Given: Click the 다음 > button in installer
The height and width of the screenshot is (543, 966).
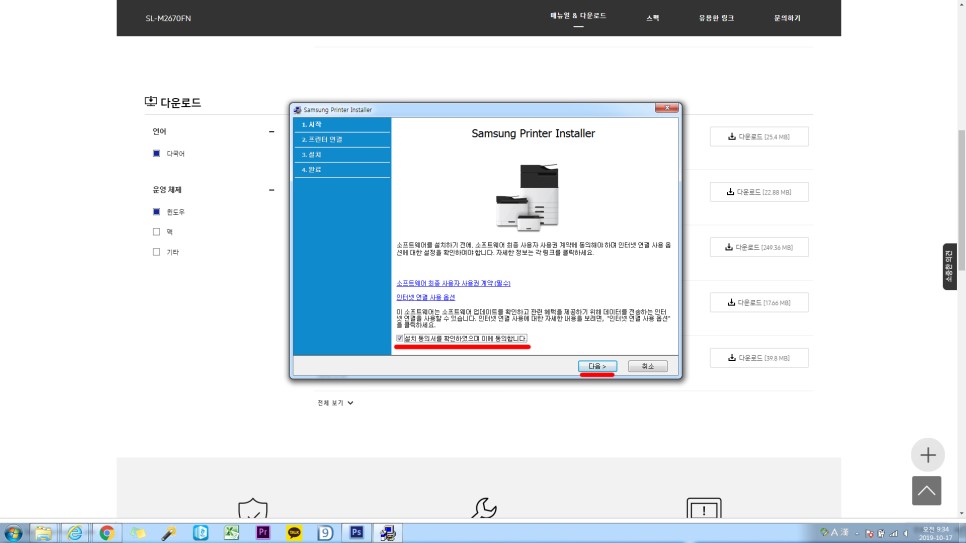Looking at the screenshot, I should (x=598, y=366).
